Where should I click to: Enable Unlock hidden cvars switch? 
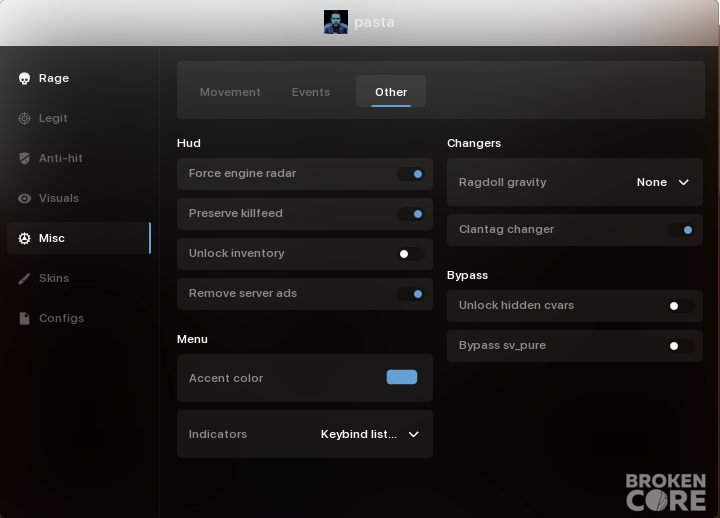point(681,306)
